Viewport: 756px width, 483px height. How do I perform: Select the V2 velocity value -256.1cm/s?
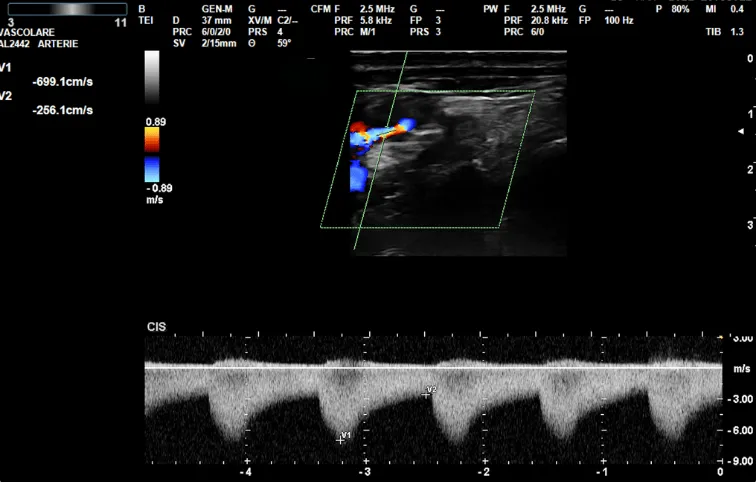63,110
